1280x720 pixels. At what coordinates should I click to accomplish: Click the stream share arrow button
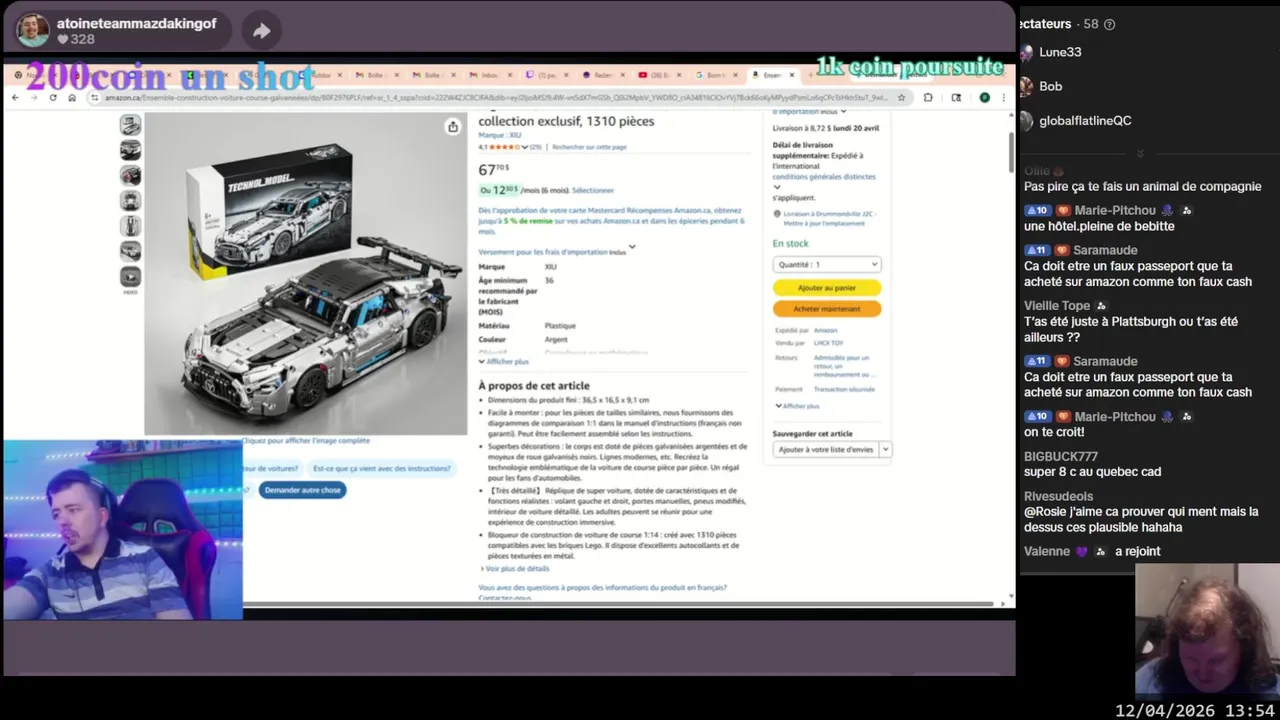click(261, 31)
